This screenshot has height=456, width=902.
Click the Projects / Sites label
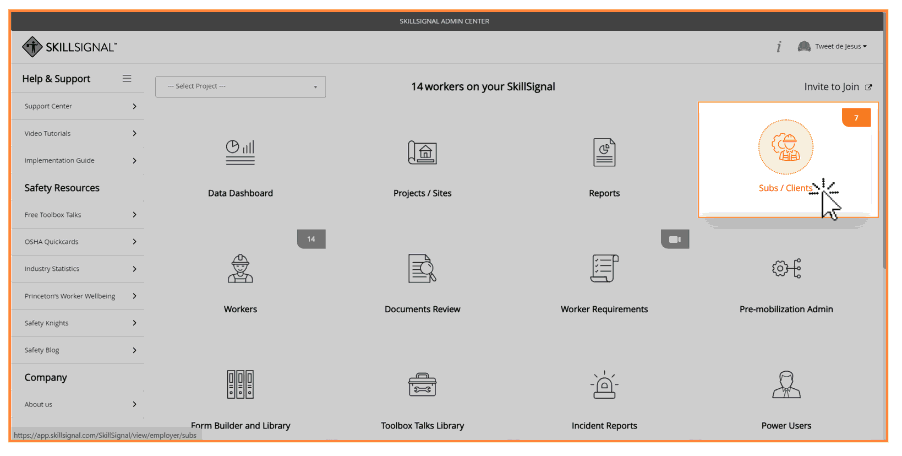pyautogui.click(x=422, y=193)
